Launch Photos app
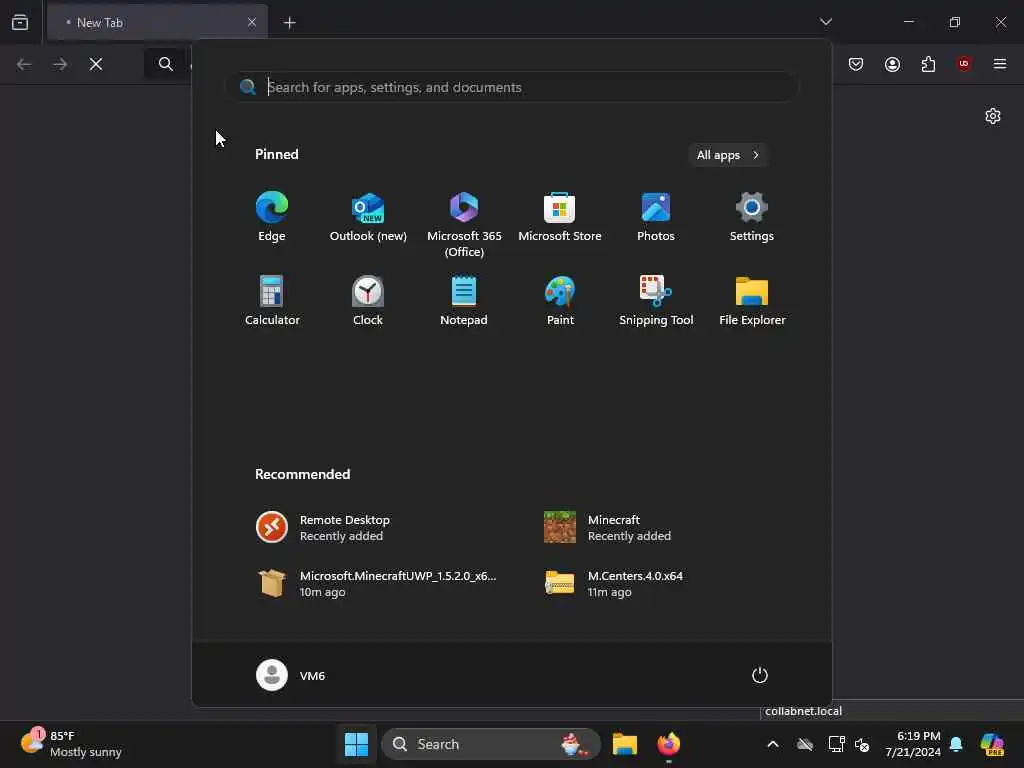 (x=656, y=217)
